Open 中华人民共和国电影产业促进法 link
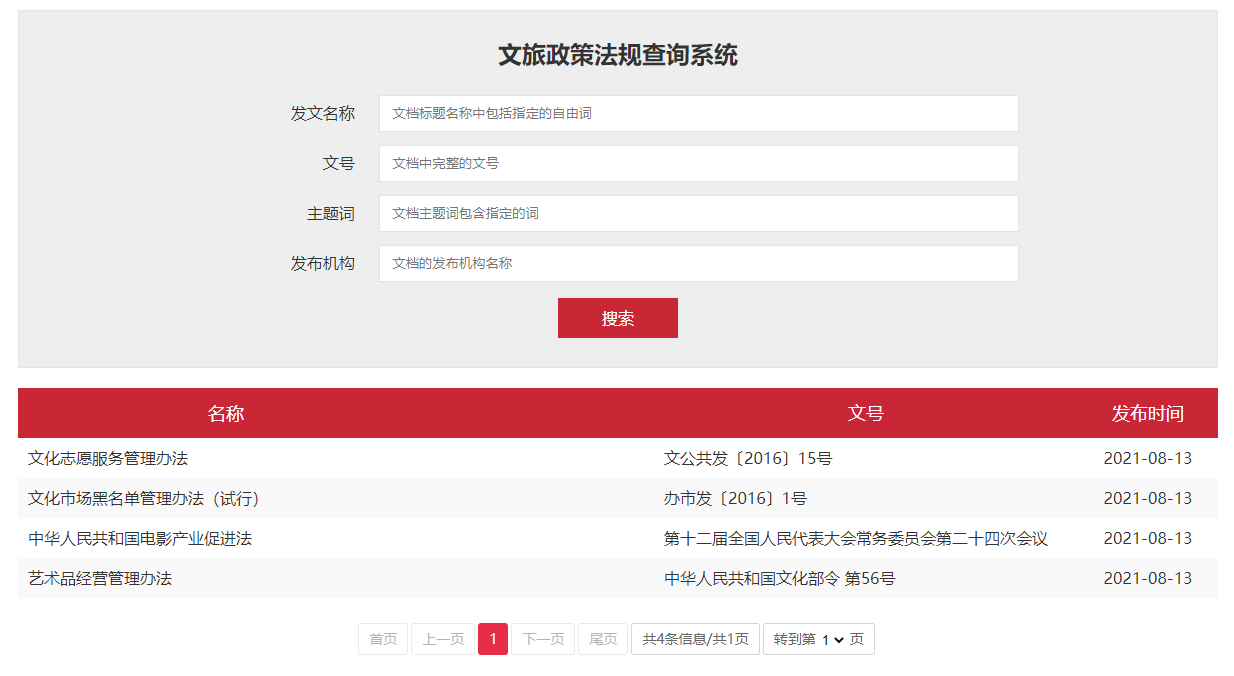The image size is (1234, 676). [140, 539]
